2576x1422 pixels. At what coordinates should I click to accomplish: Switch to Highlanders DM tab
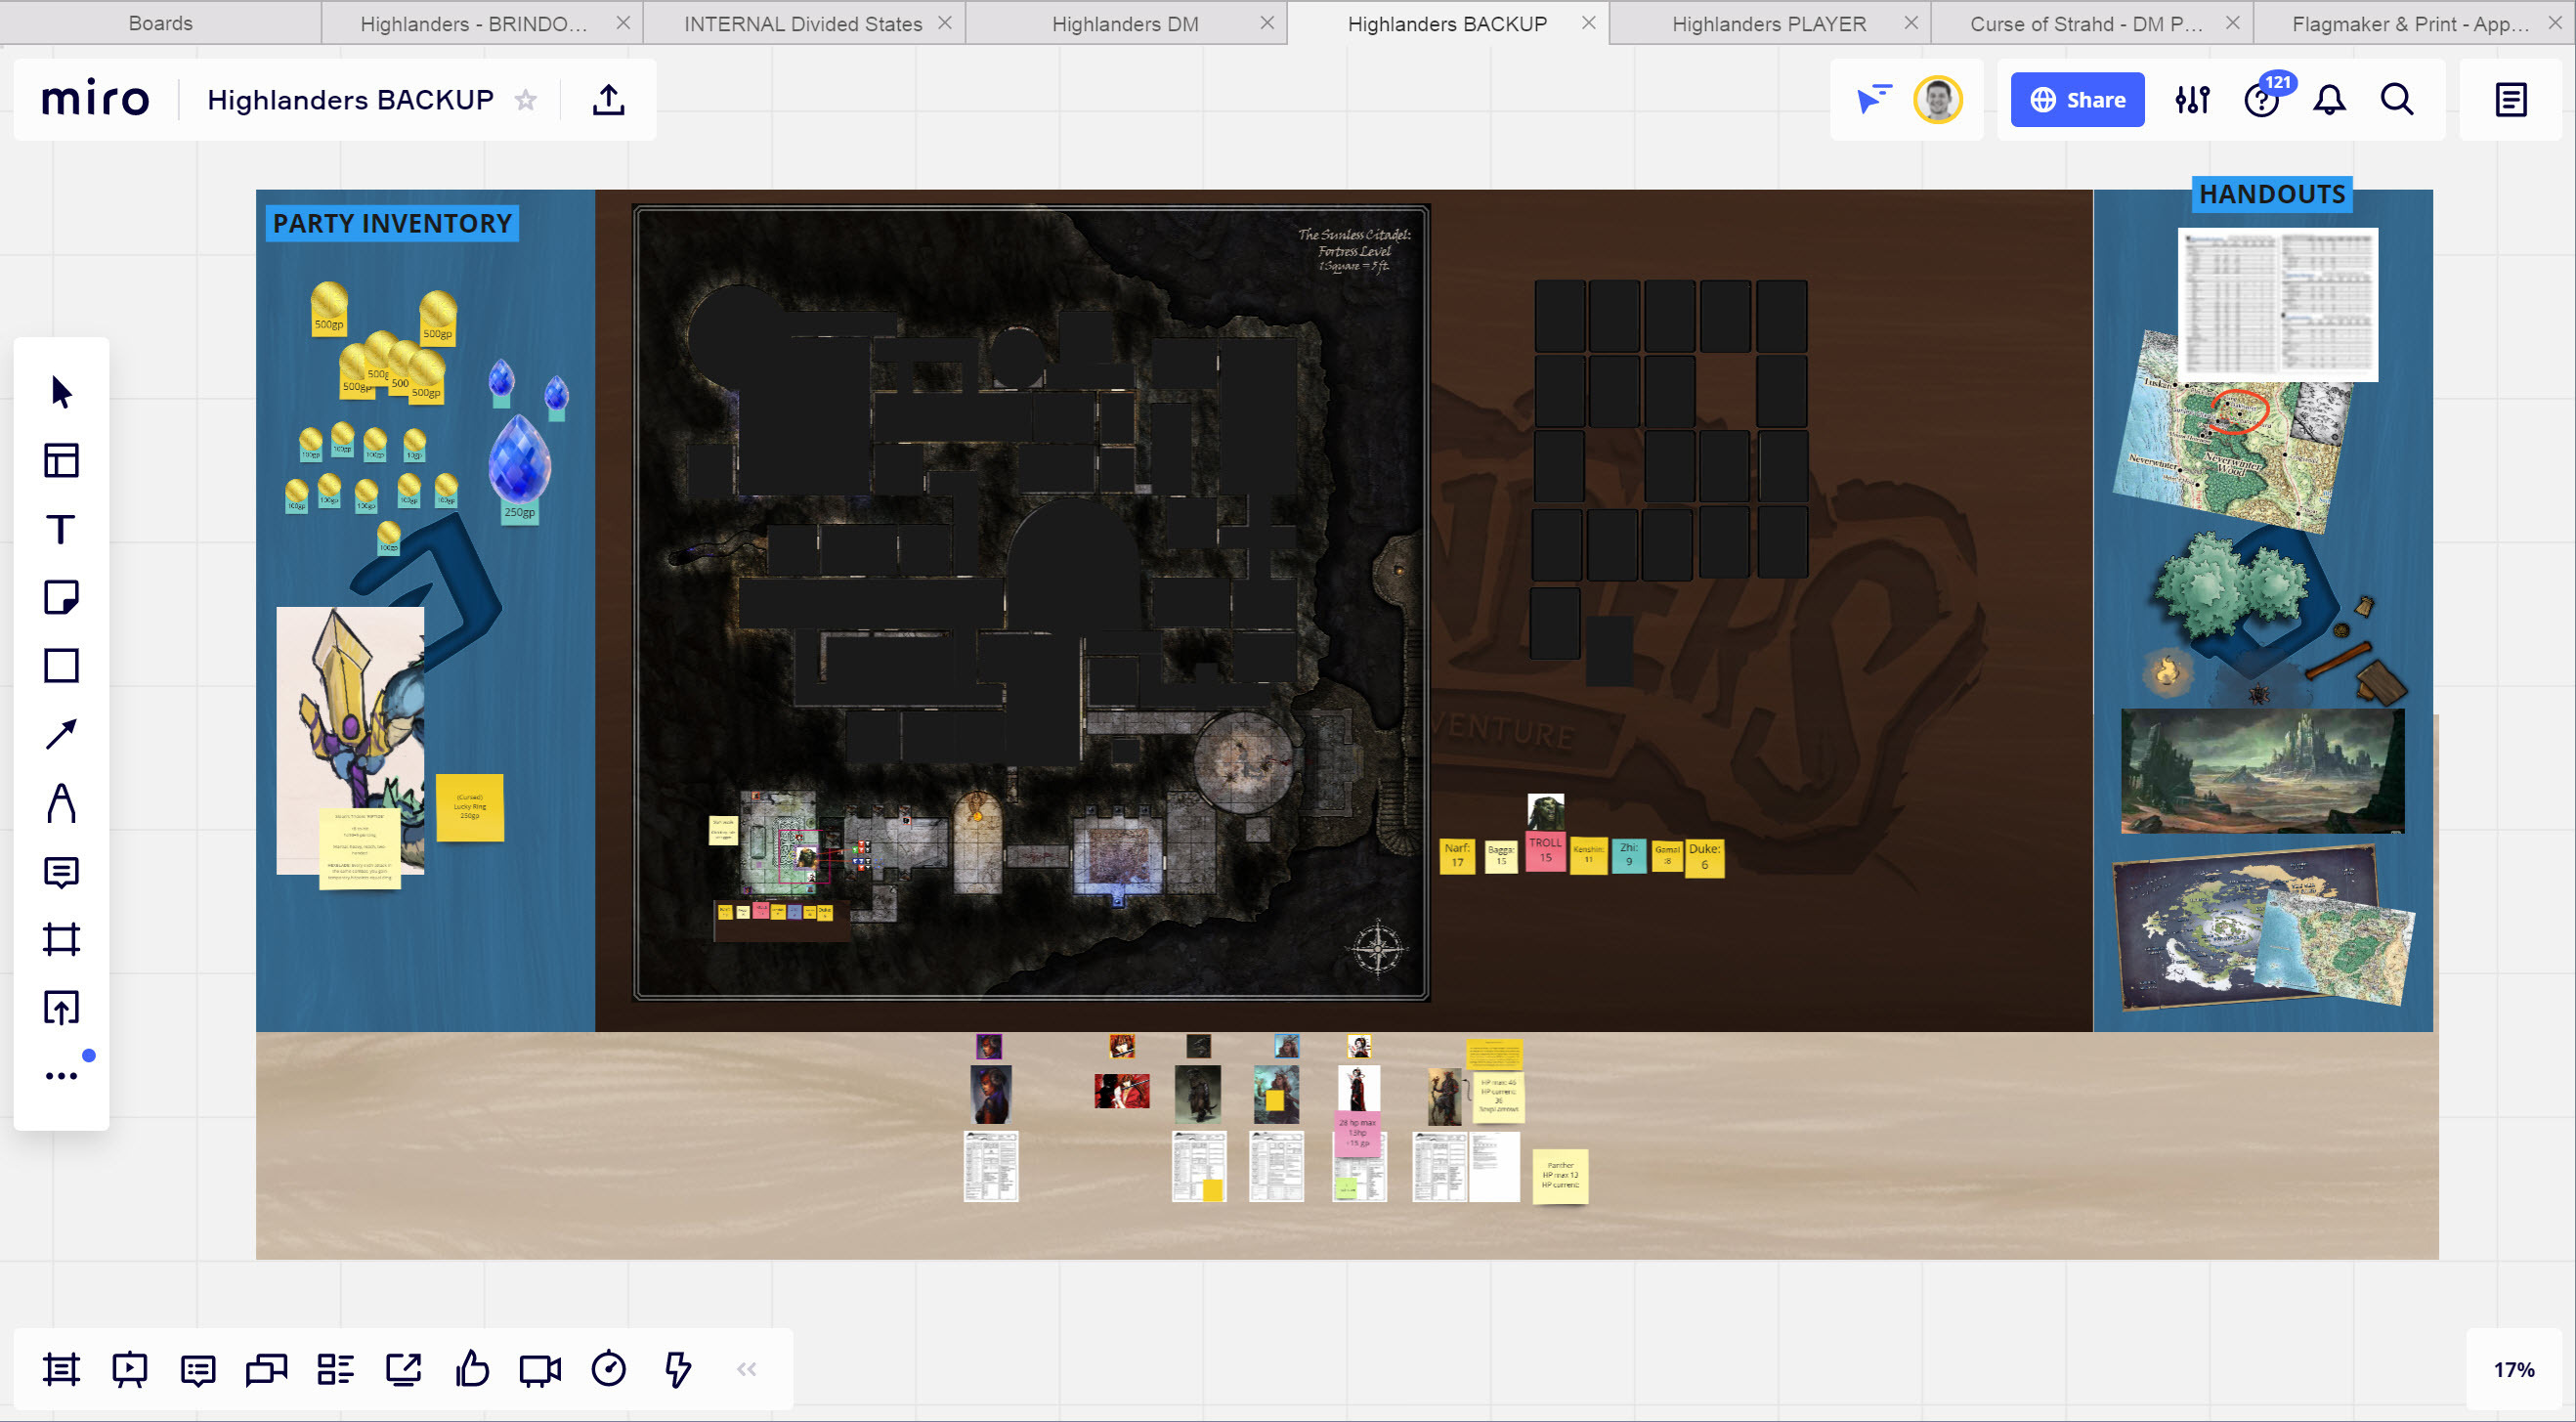(x=1125, y=23)
